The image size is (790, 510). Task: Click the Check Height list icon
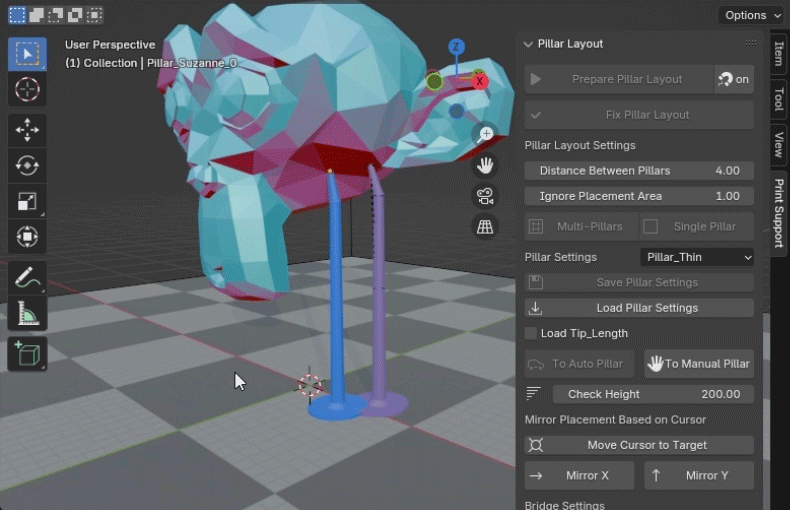[x=534, y=393]
